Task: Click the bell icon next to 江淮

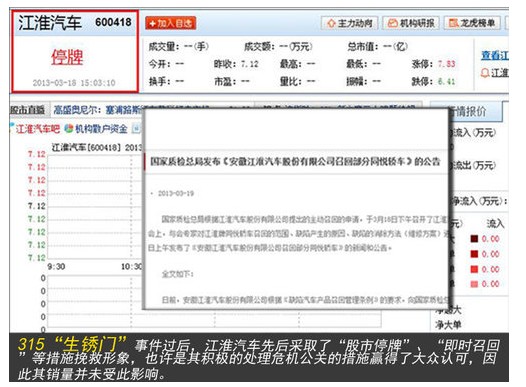Action: point(485,72)
